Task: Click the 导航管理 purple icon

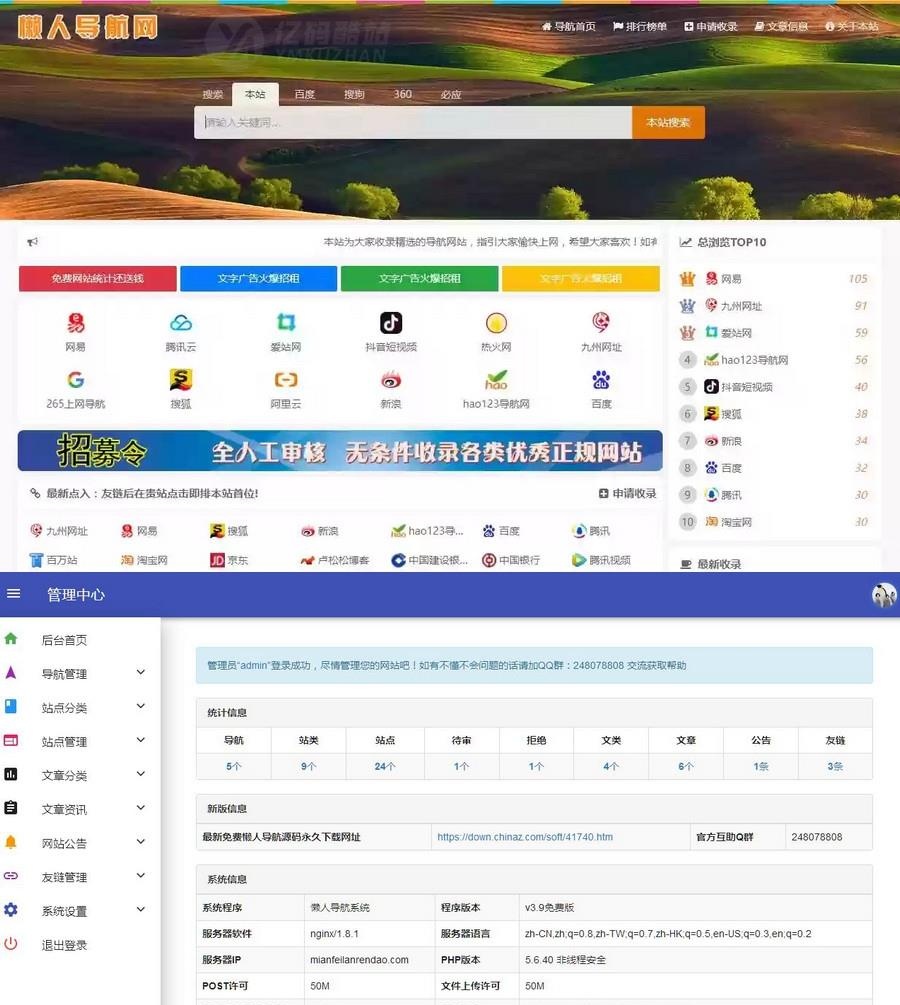Action: (x=11, y=672)
